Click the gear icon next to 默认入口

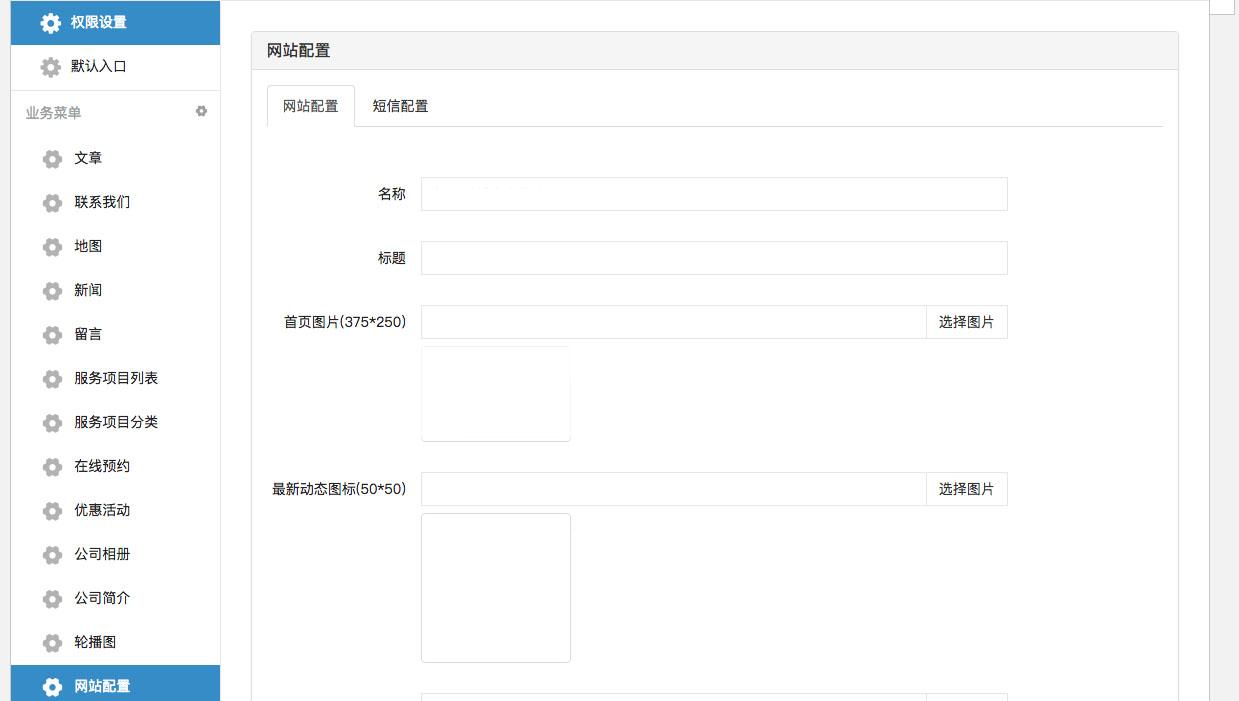coord(51,67)
